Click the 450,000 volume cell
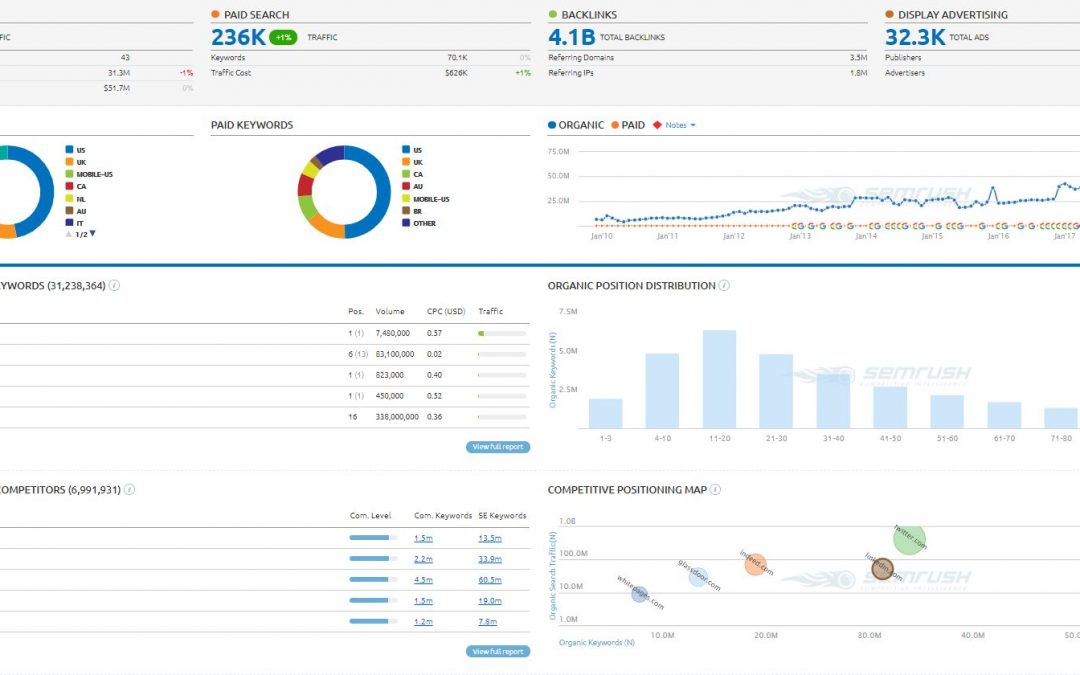 [x=389, y=396]
